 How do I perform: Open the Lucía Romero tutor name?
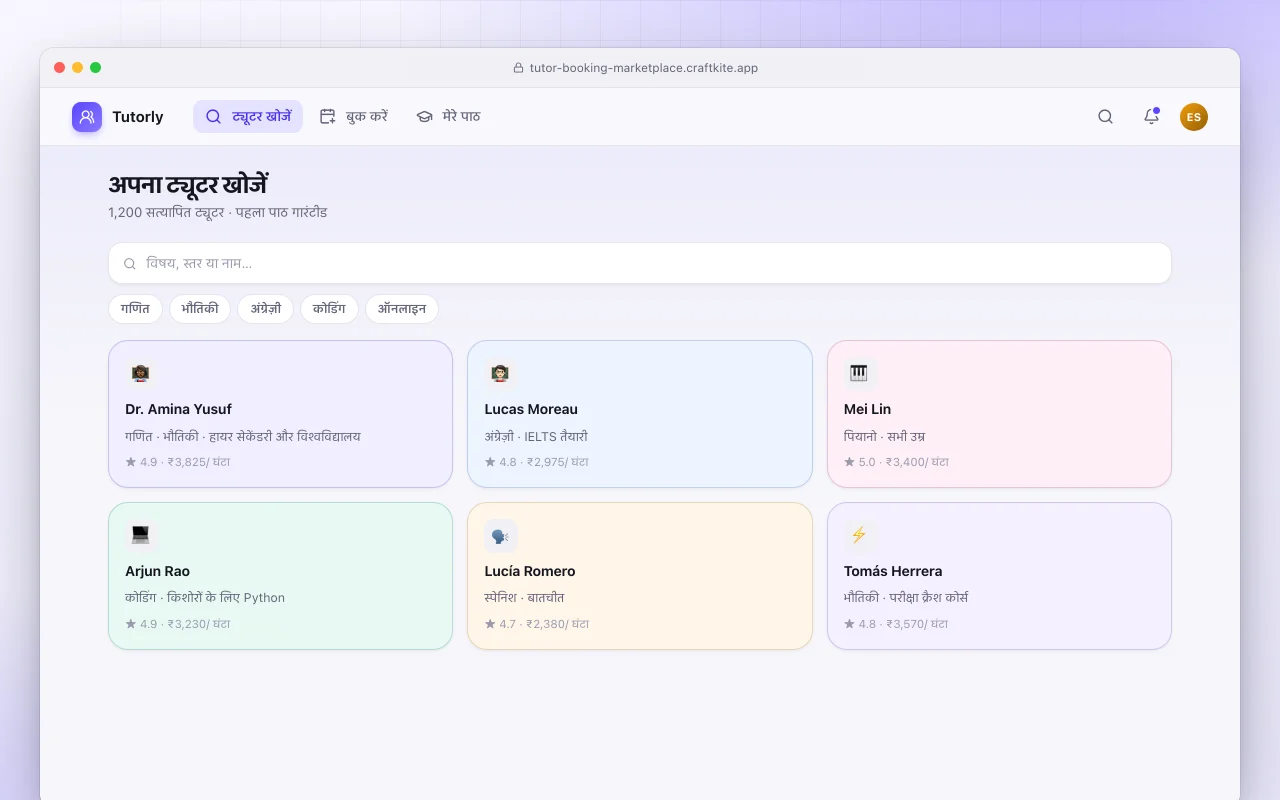[x=530, y=571]
